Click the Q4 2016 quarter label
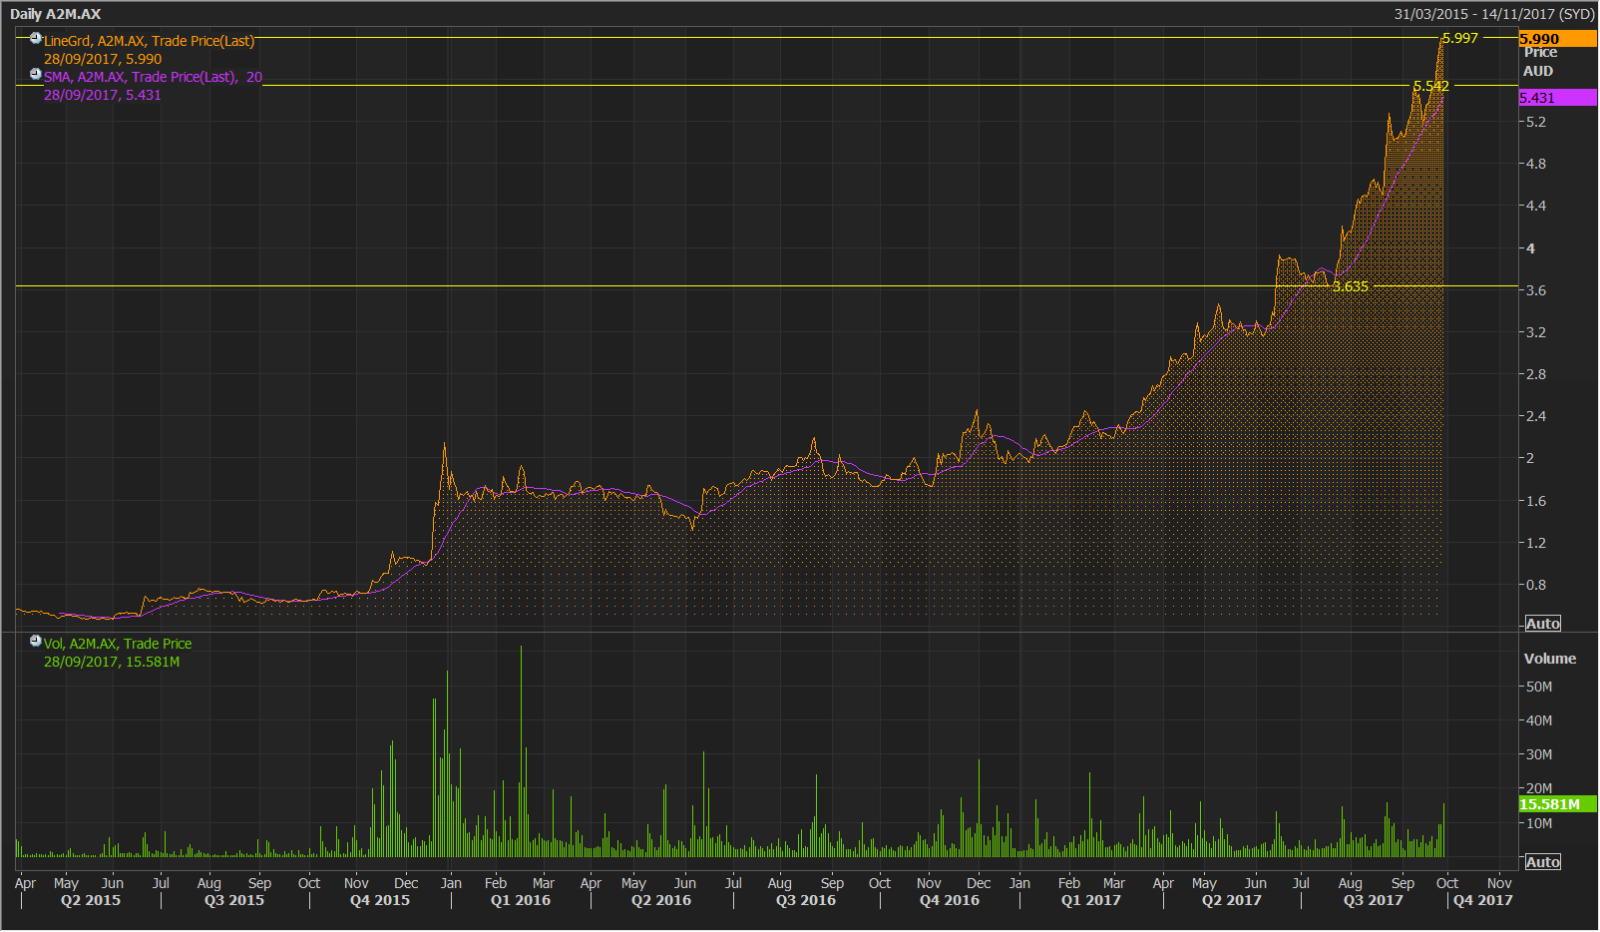Image resolution: width=1600 pixels, height=932 pixels. 950,900
